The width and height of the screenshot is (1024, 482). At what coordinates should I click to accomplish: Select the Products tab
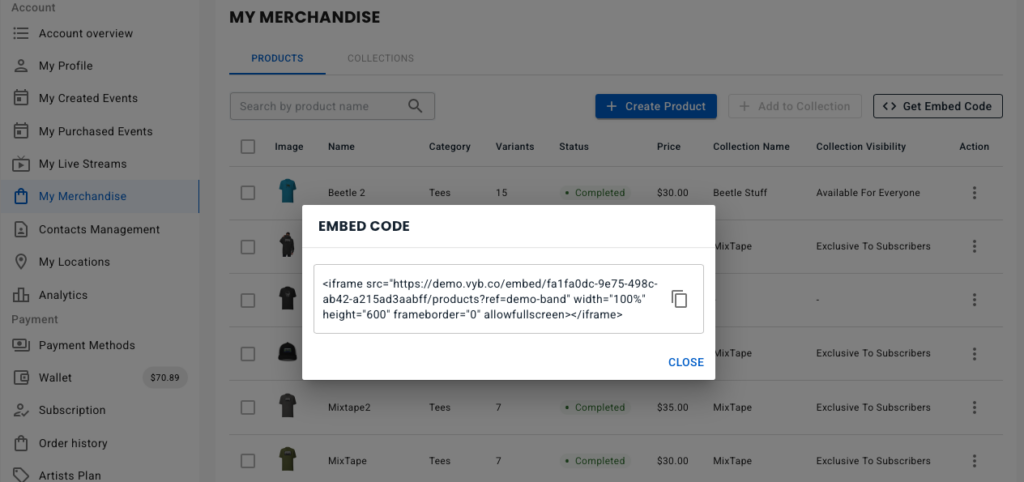(x=278, y=58)
